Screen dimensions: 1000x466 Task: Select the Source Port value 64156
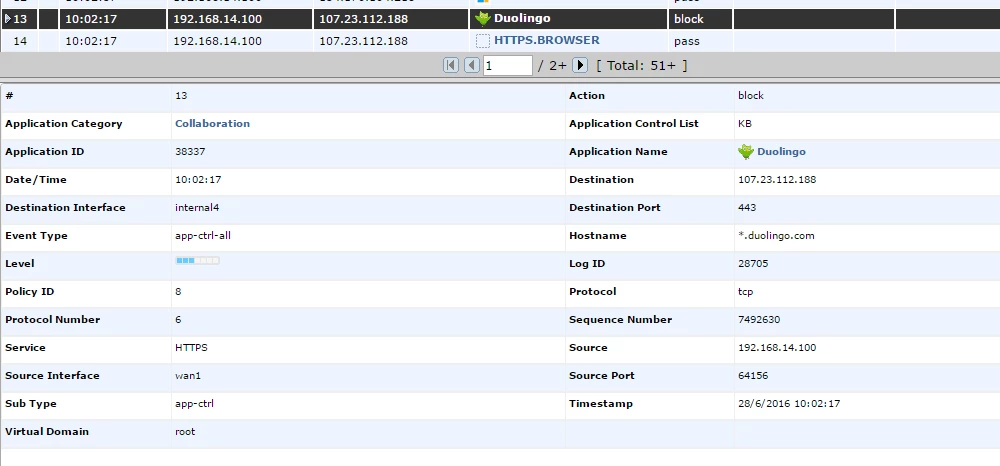[753, 376]
